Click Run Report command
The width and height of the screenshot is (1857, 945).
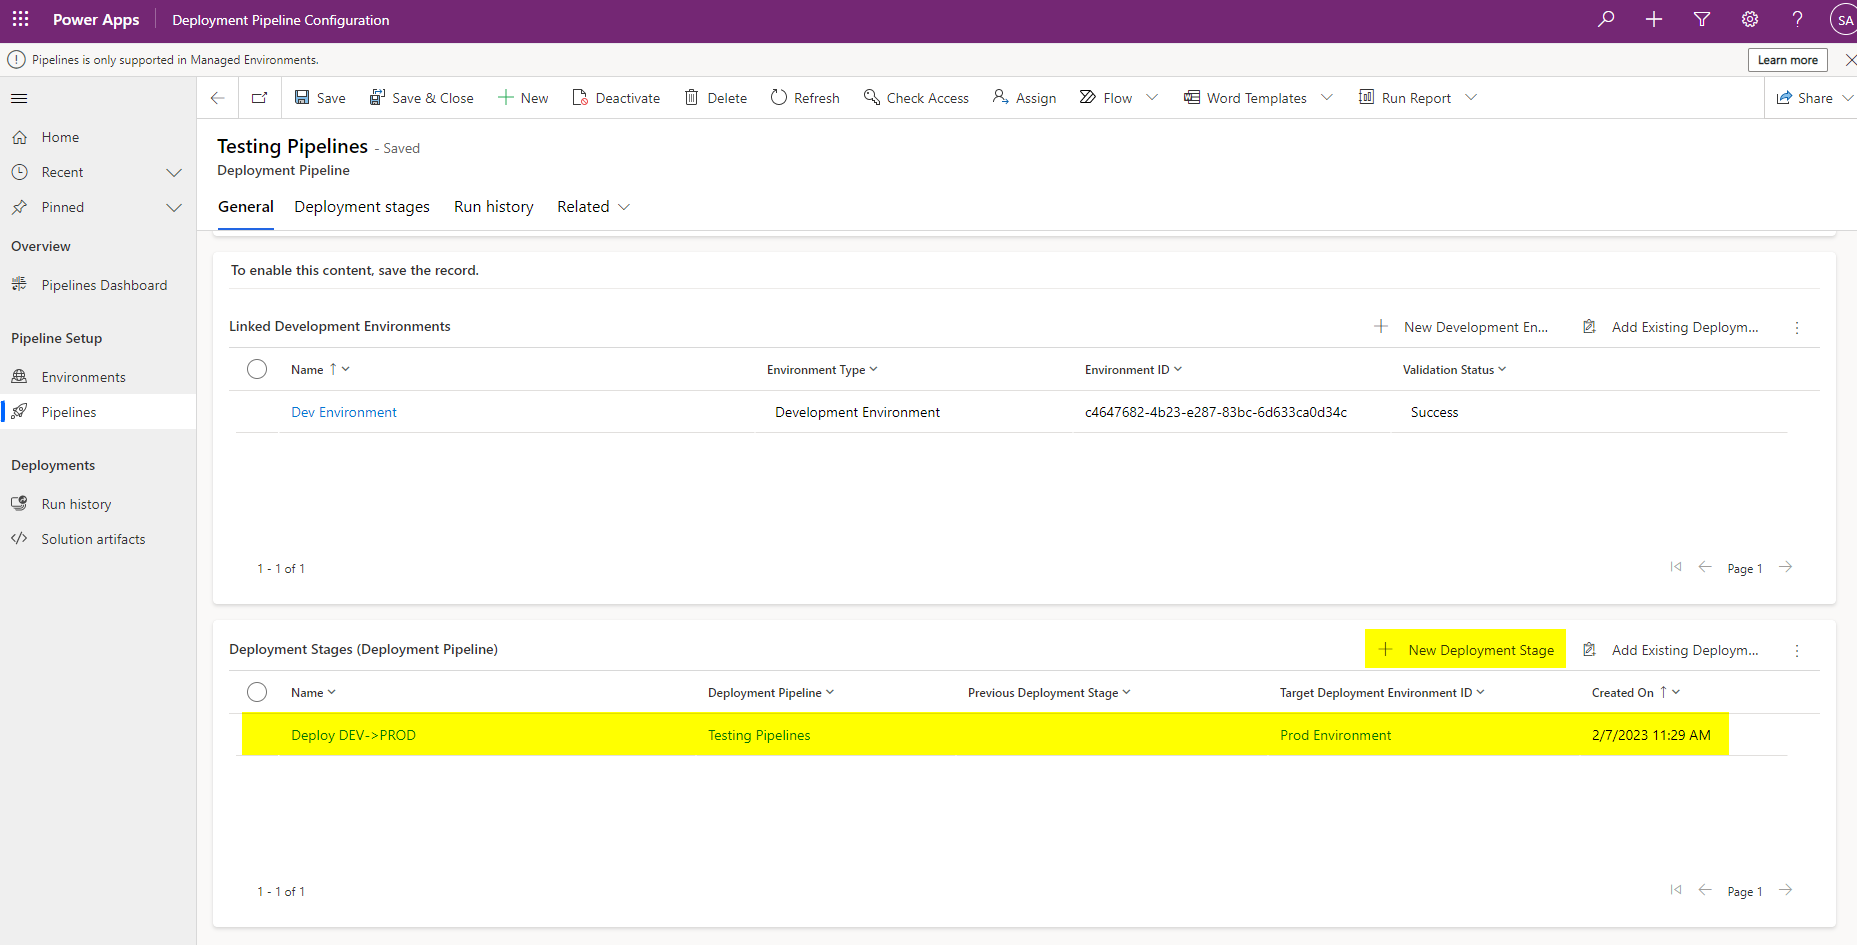[x=1405, y=98]
